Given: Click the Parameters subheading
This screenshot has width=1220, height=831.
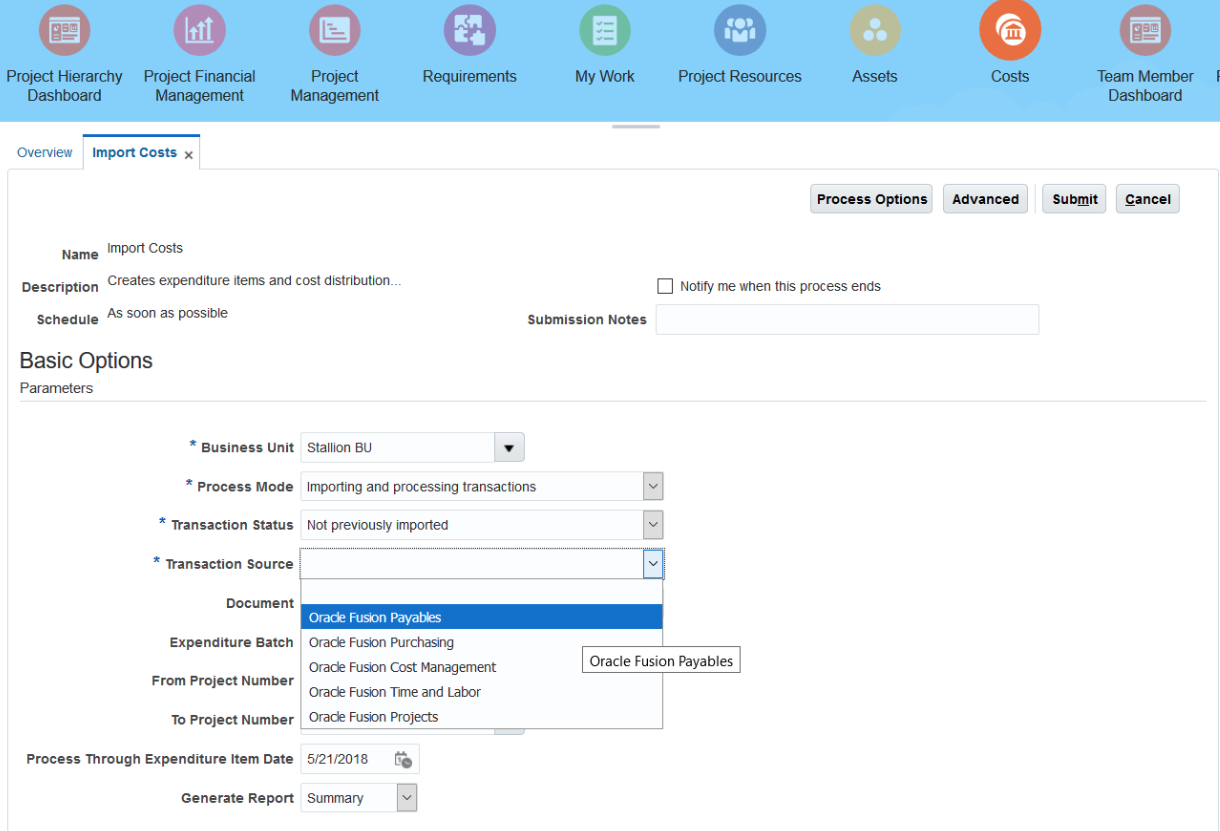Looking at the screenshot, I should click(x=56, y=388).
